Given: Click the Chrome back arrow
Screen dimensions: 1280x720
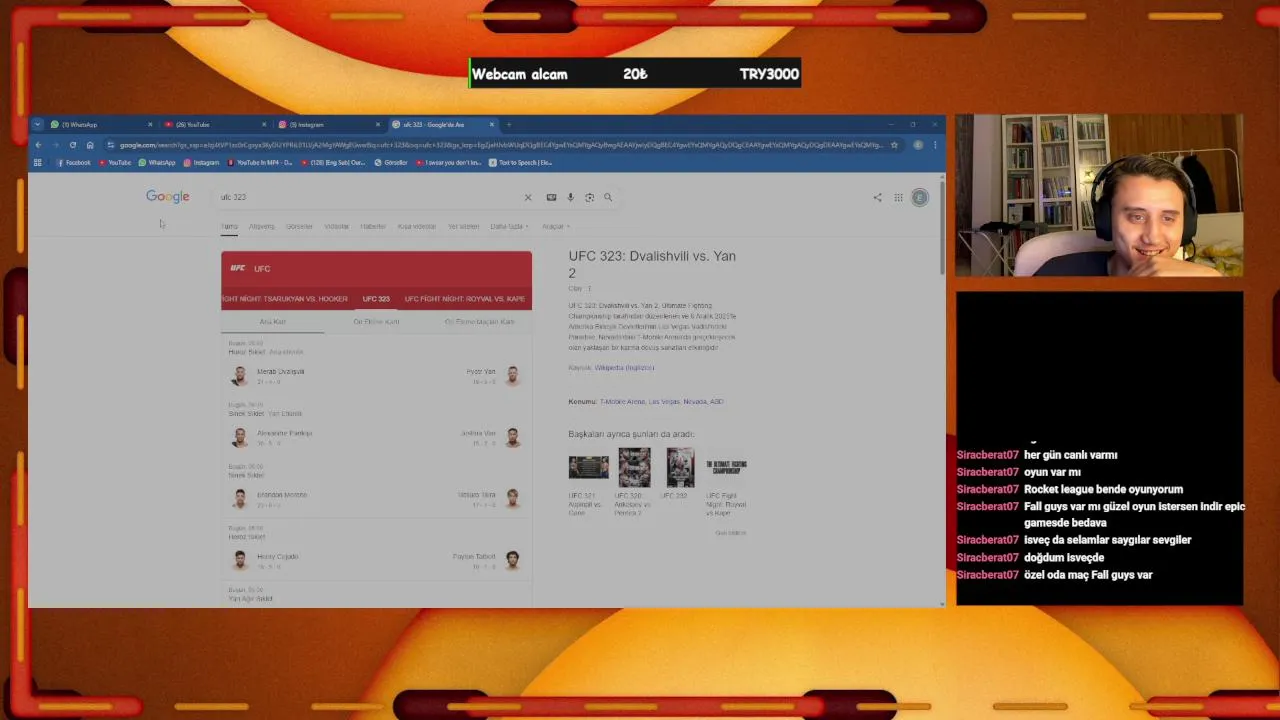Looking at the screenshot, I should tap(38, 145).
